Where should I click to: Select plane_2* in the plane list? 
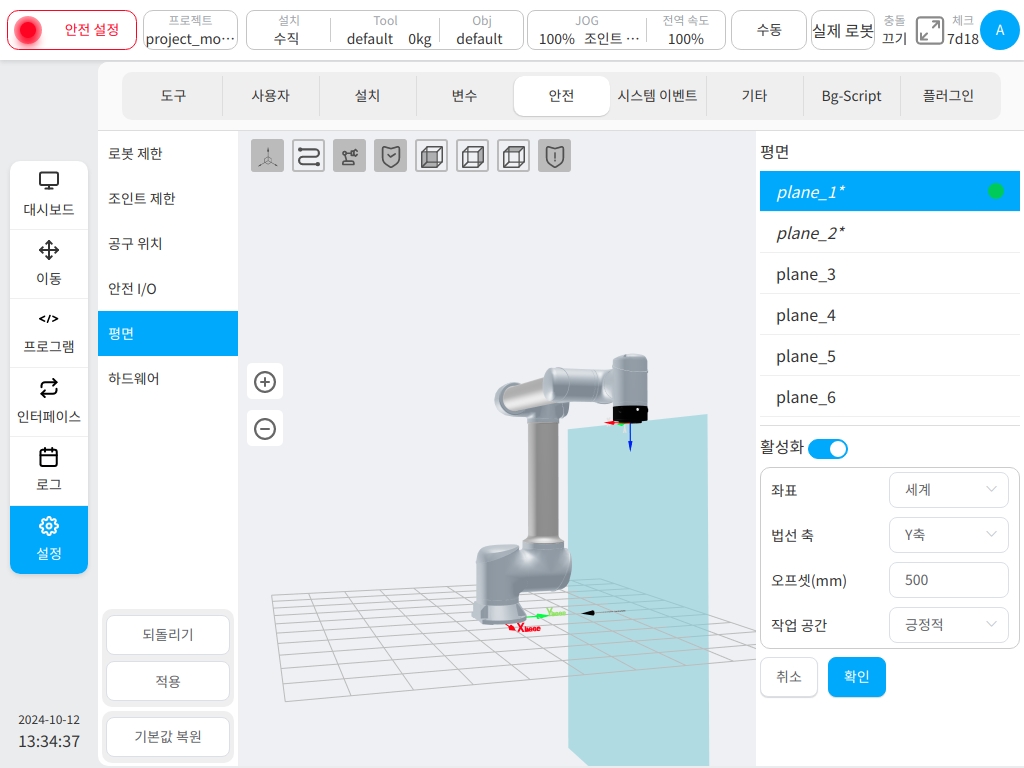click(889, 232)
